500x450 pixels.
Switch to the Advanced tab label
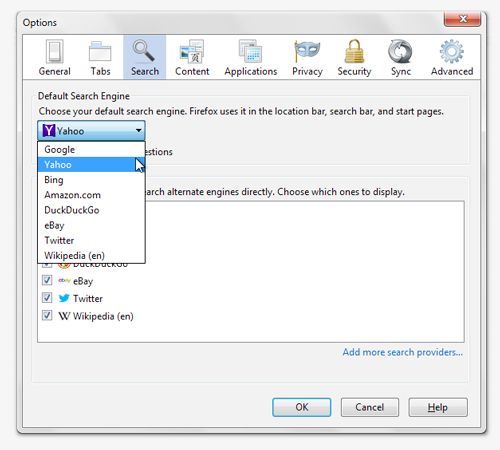coord(452,71)
